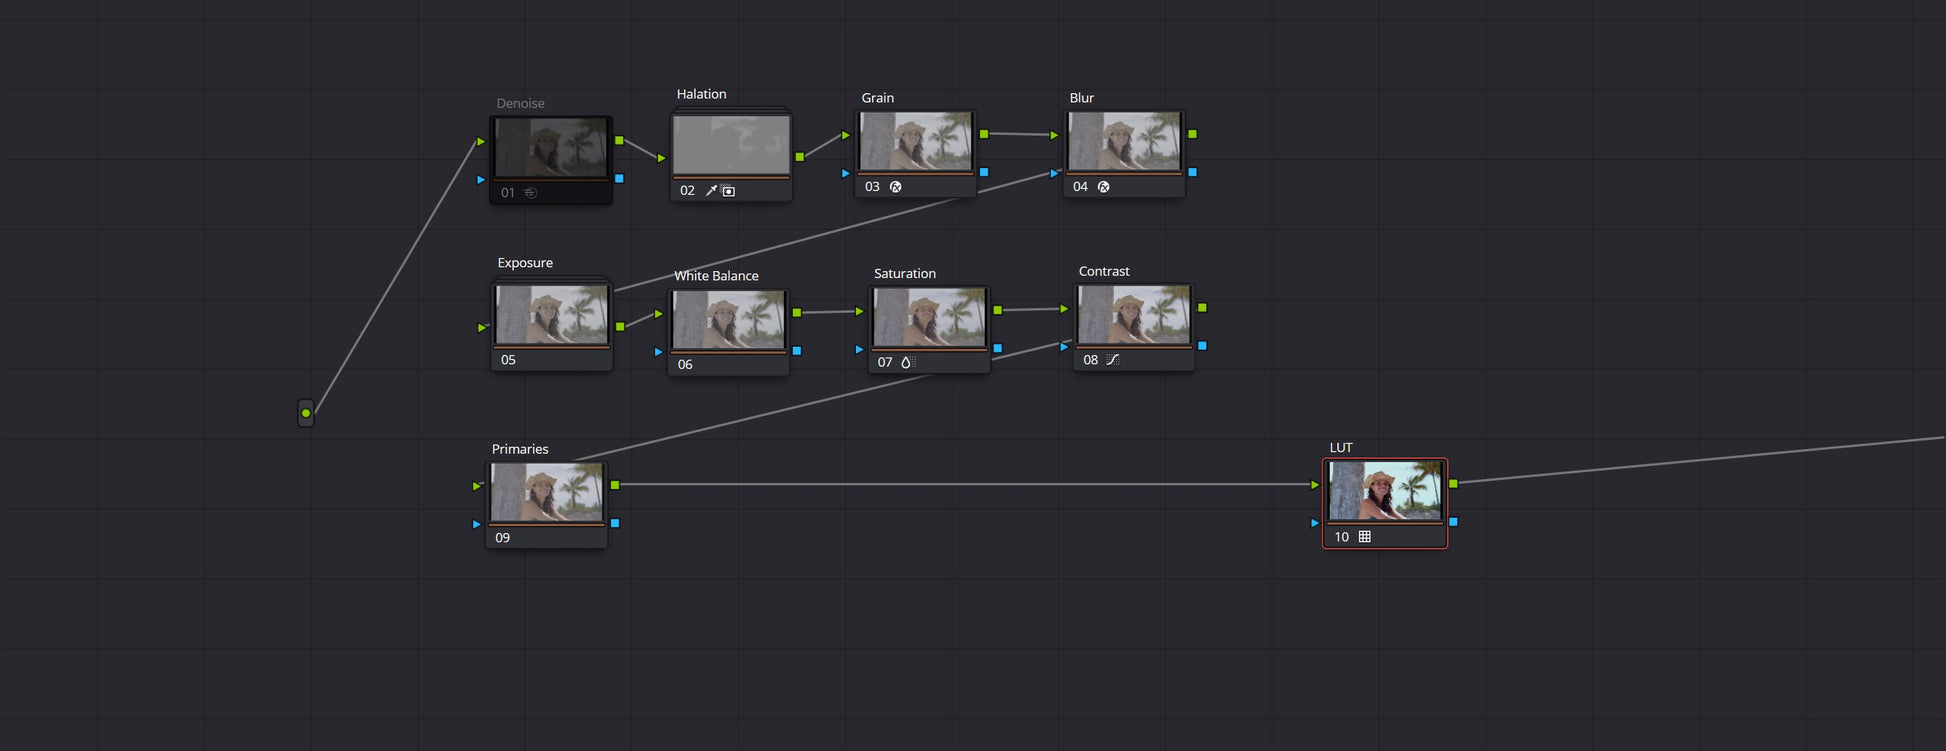Viewport: 1946px width, 751px height.
Task: Click the FX badge on the Blur node
Action: coord(1103,187)
